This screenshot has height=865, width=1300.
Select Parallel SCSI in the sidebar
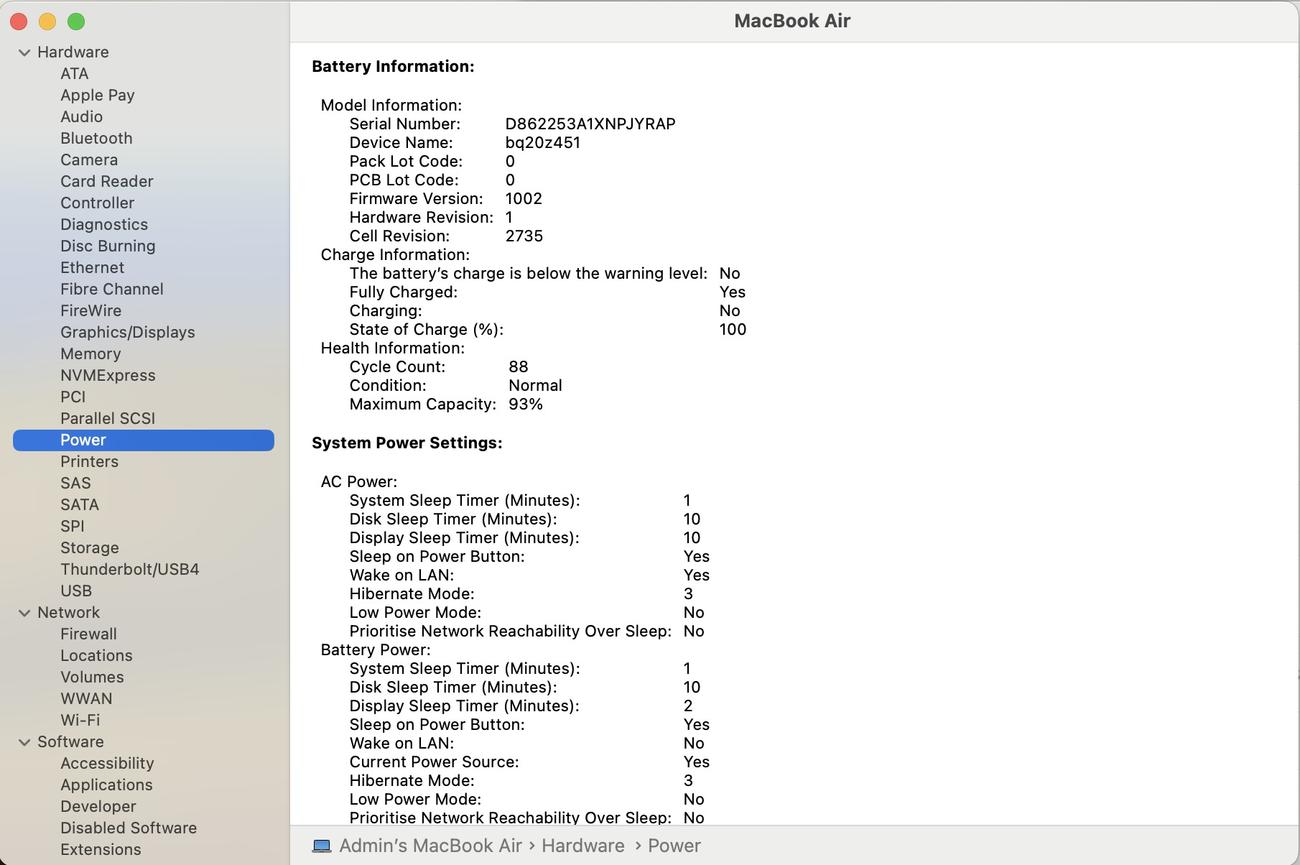pyautogui.click(x=107, y=418)
